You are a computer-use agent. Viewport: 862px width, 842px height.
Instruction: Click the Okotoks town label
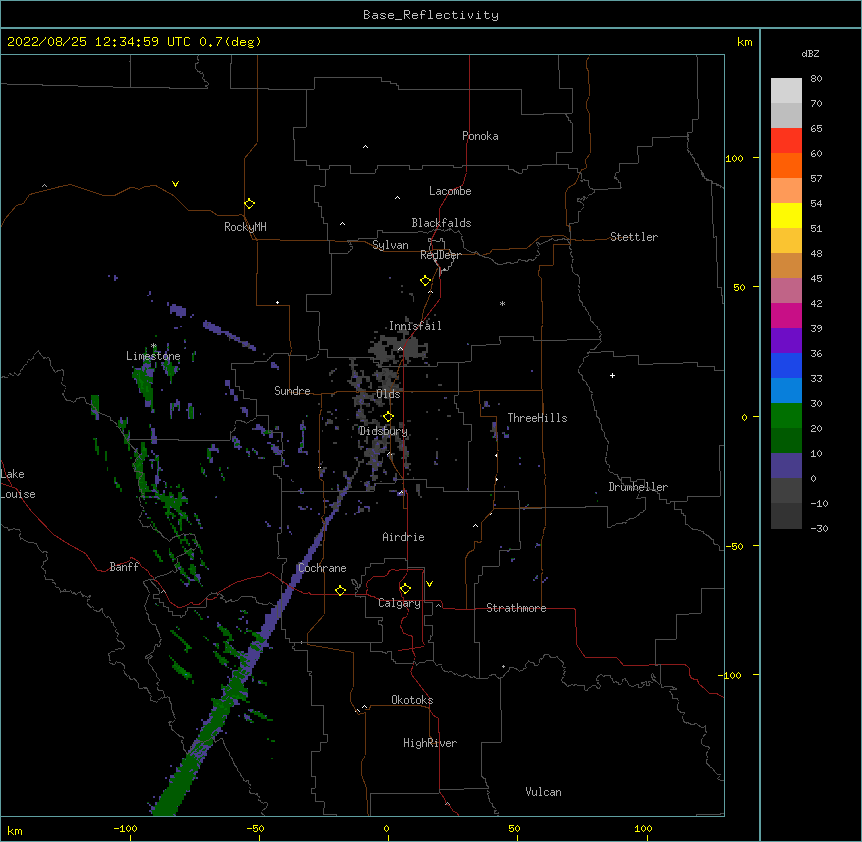pos(412,700)
